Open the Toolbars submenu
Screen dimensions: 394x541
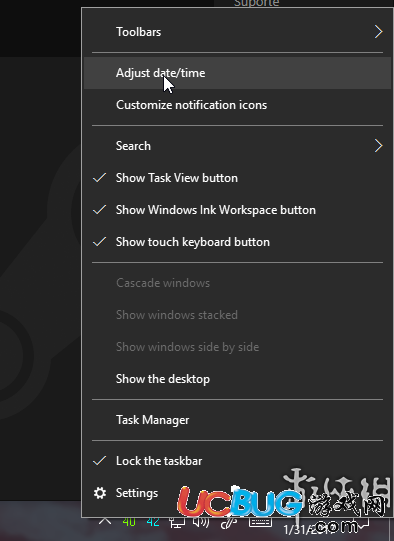(x=237, y=32)
